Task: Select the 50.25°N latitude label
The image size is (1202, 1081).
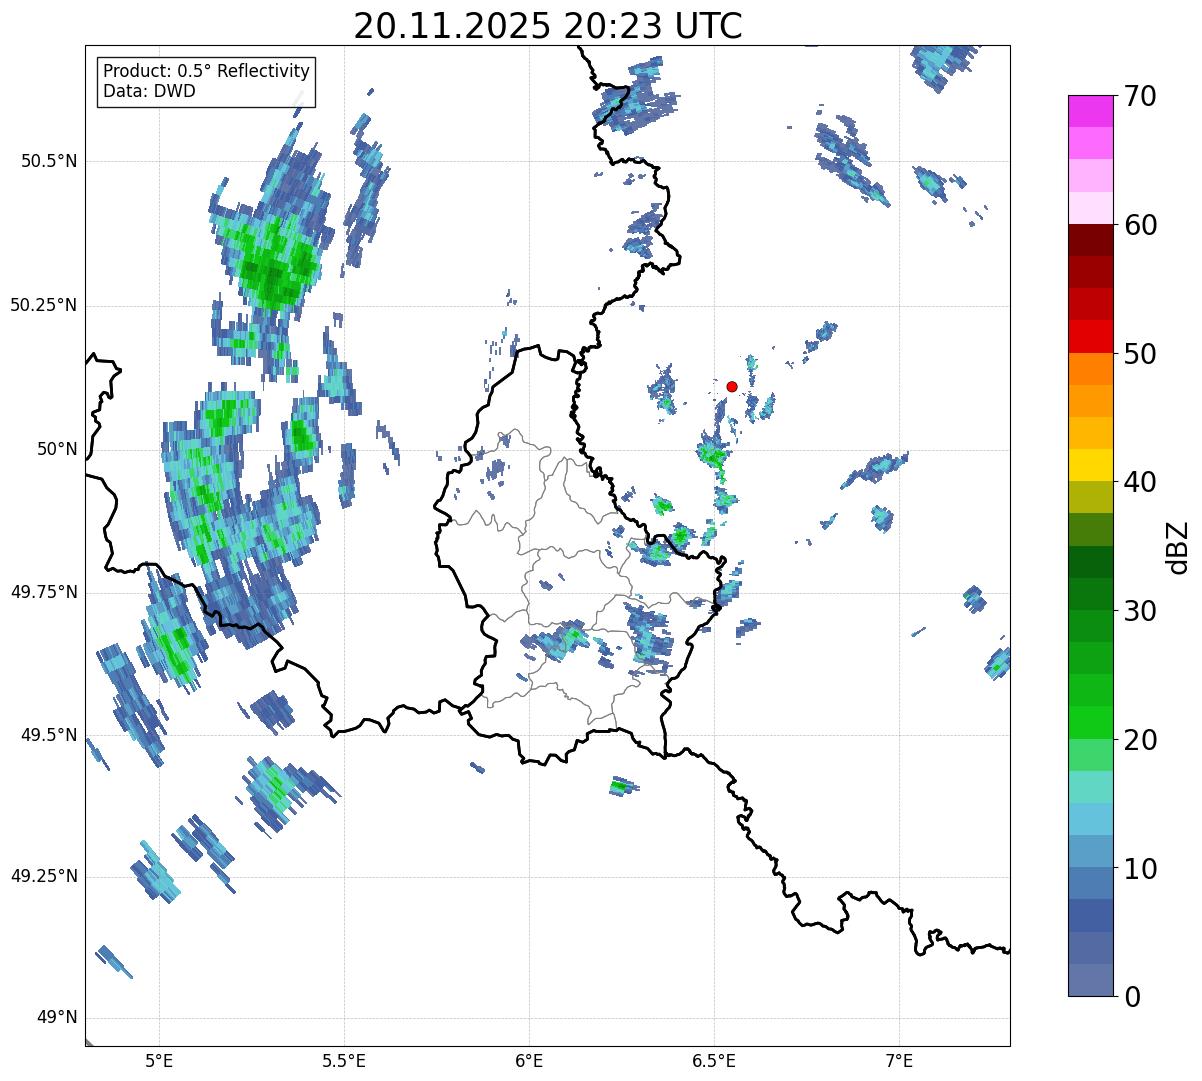Action: (43, 305)
